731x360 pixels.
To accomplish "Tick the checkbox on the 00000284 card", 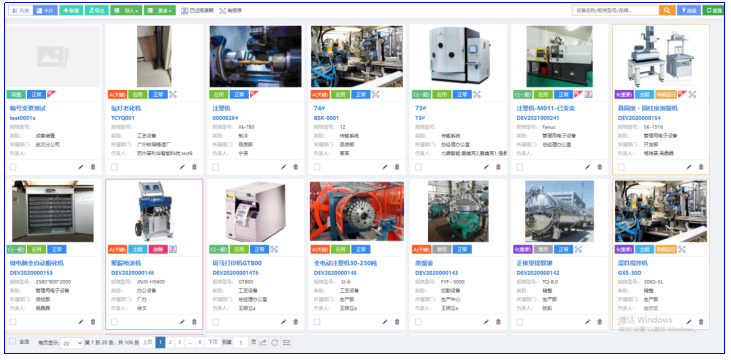I will 215,167.
